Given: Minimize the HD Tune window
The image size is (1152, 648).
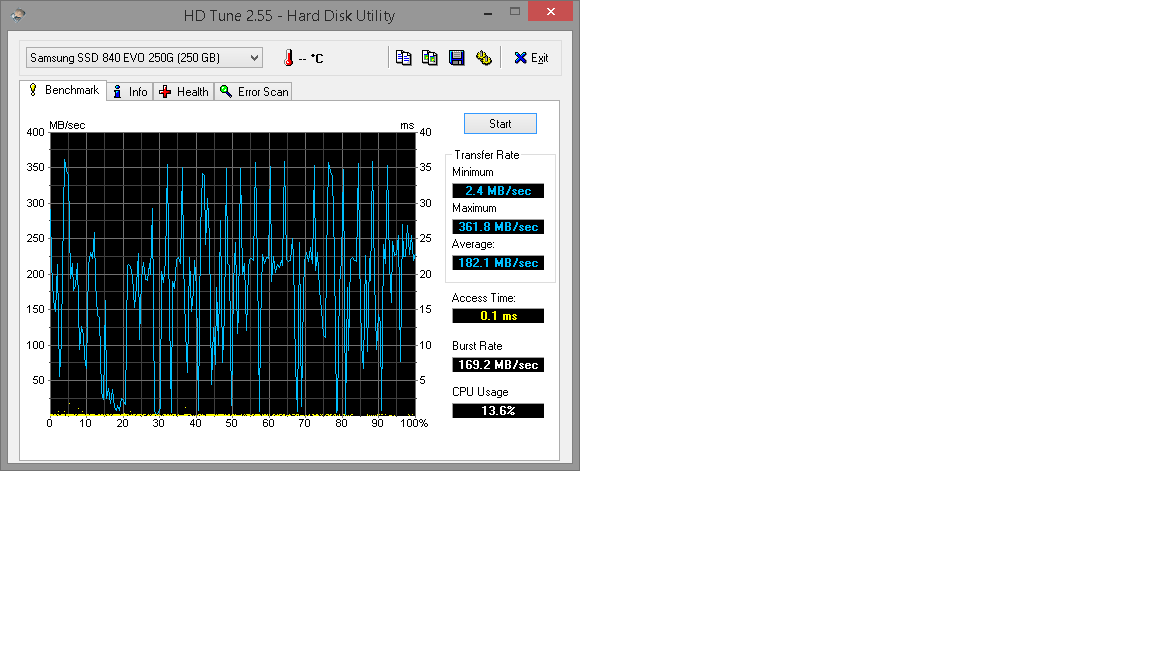Looking at the screenshot, I should click(488, 12).
